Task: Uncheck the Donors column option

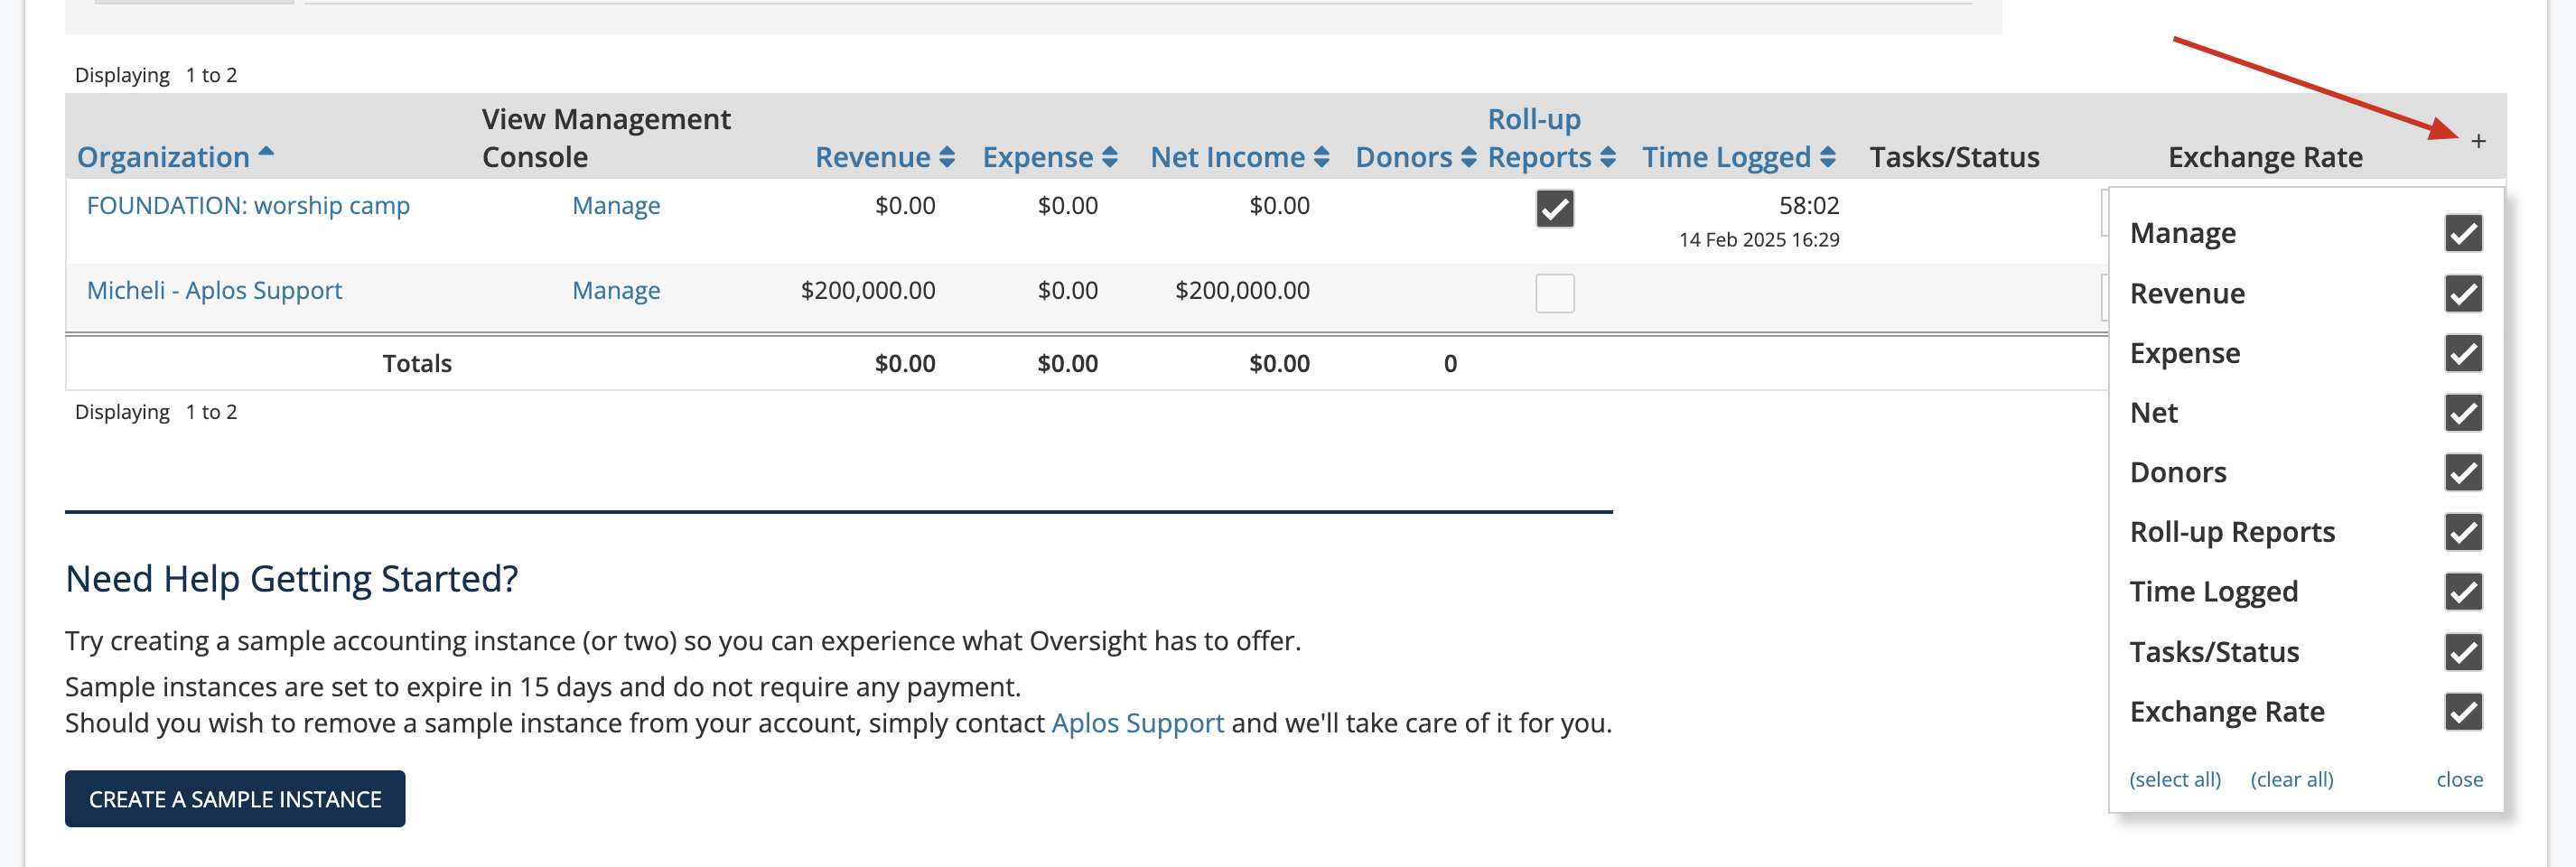Action: coord(2463,472)
